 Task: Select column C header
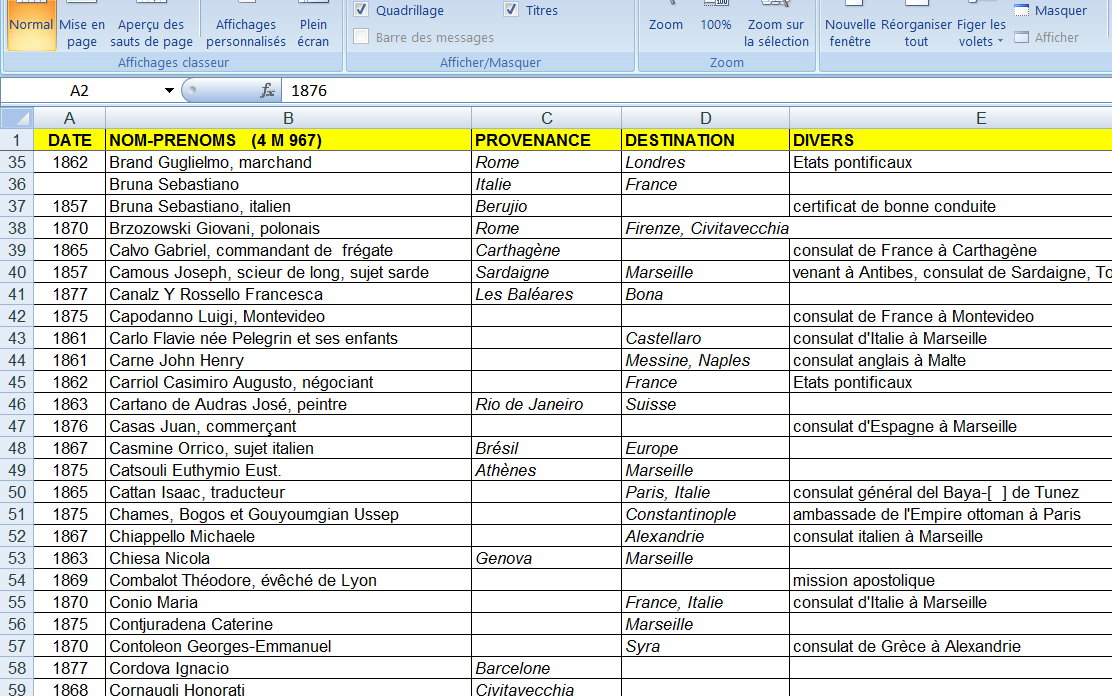point(546,118)
